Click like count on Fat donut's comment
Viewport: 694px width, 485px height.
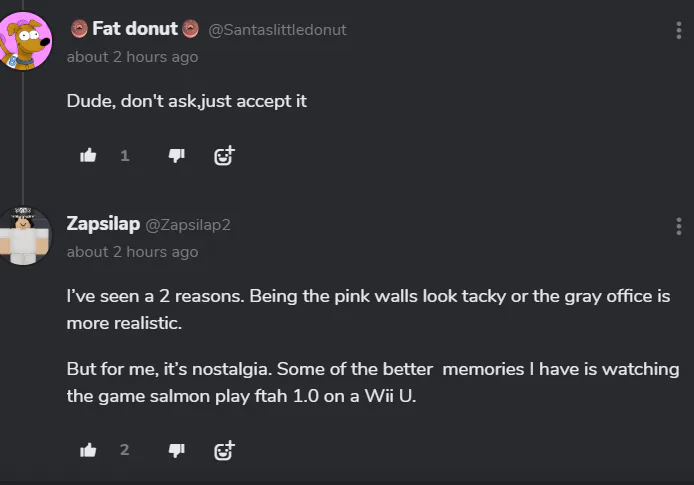pos(125,155)
